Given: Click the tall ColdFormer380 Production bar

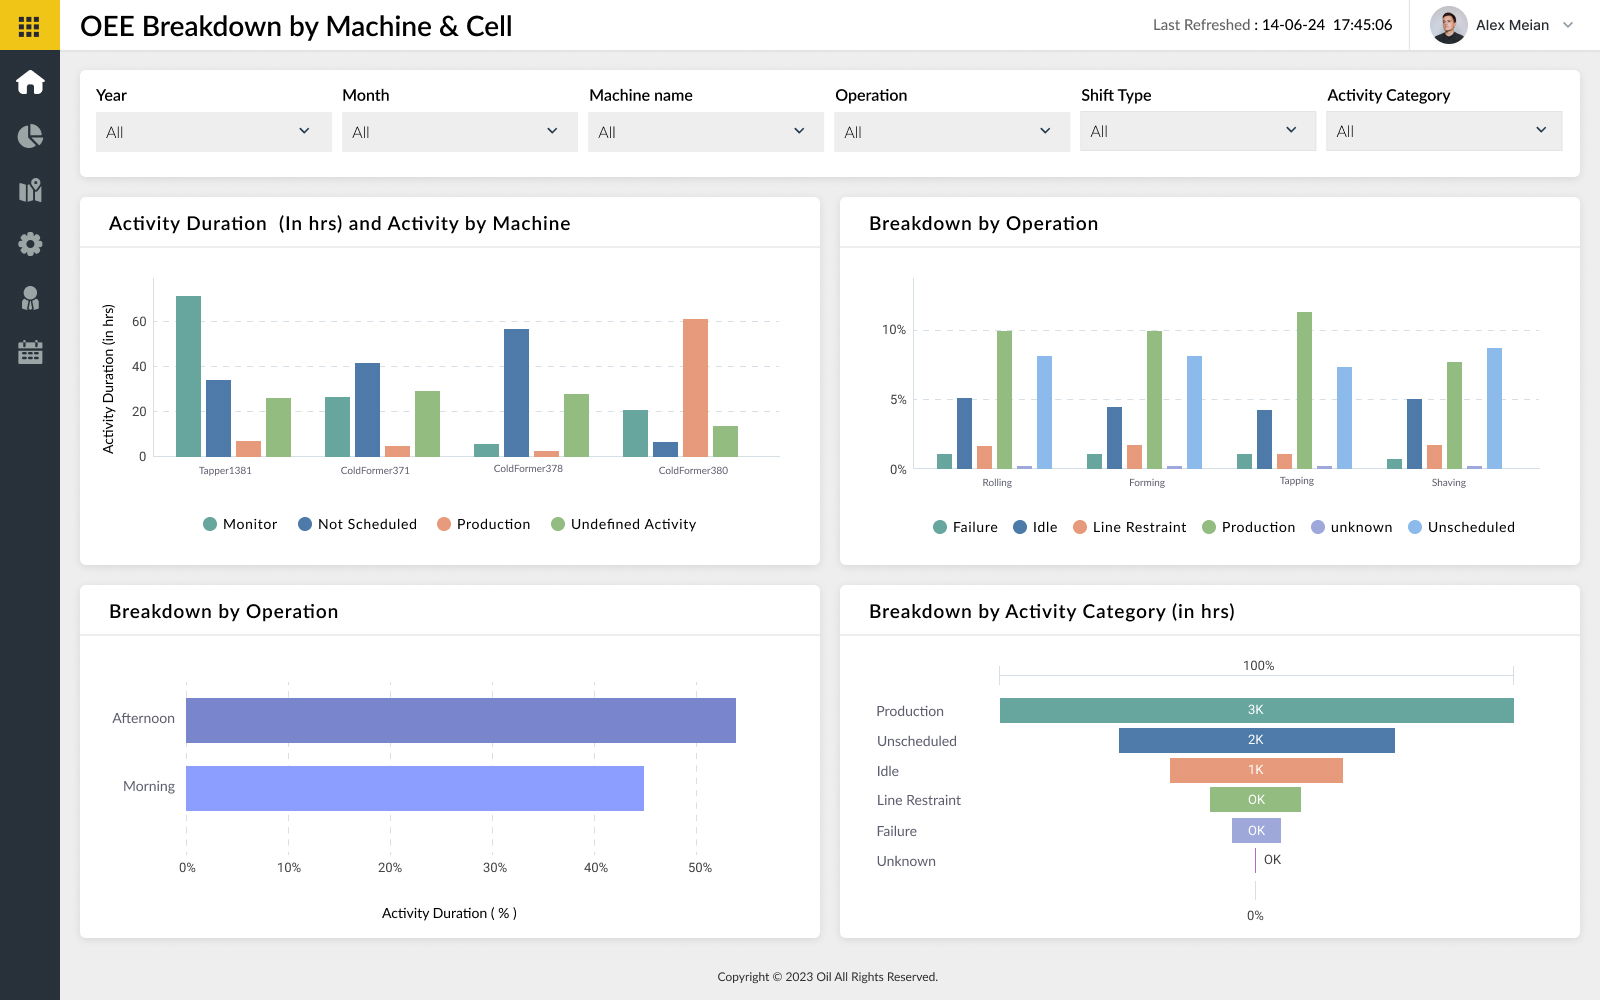Looking at the screenshot, I should point(695,388).
